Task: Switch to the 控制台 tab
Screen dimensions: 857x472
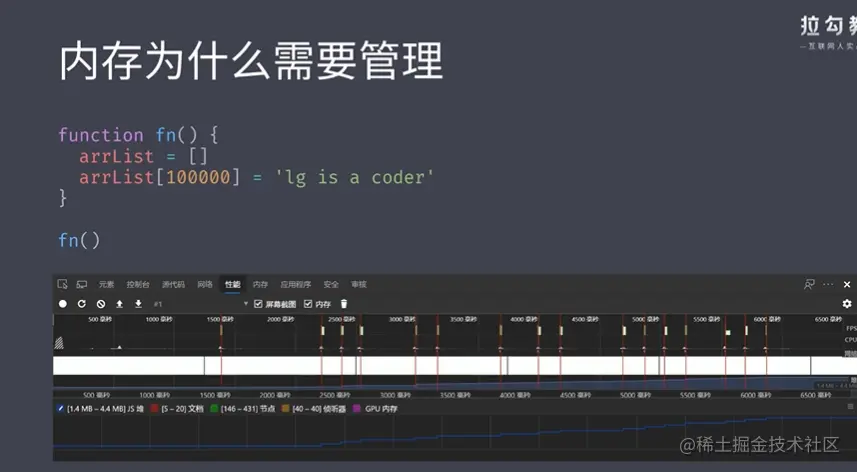Action: click(x=138, y=284)
